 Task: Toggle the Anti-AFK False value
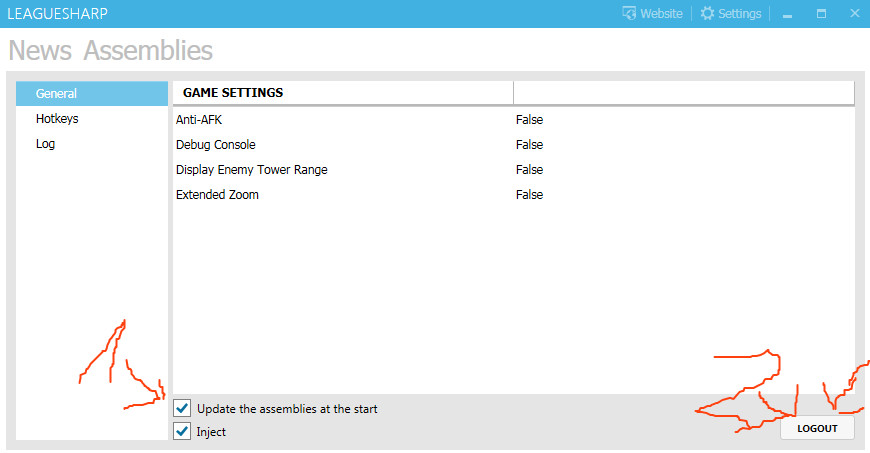[529, 119]
